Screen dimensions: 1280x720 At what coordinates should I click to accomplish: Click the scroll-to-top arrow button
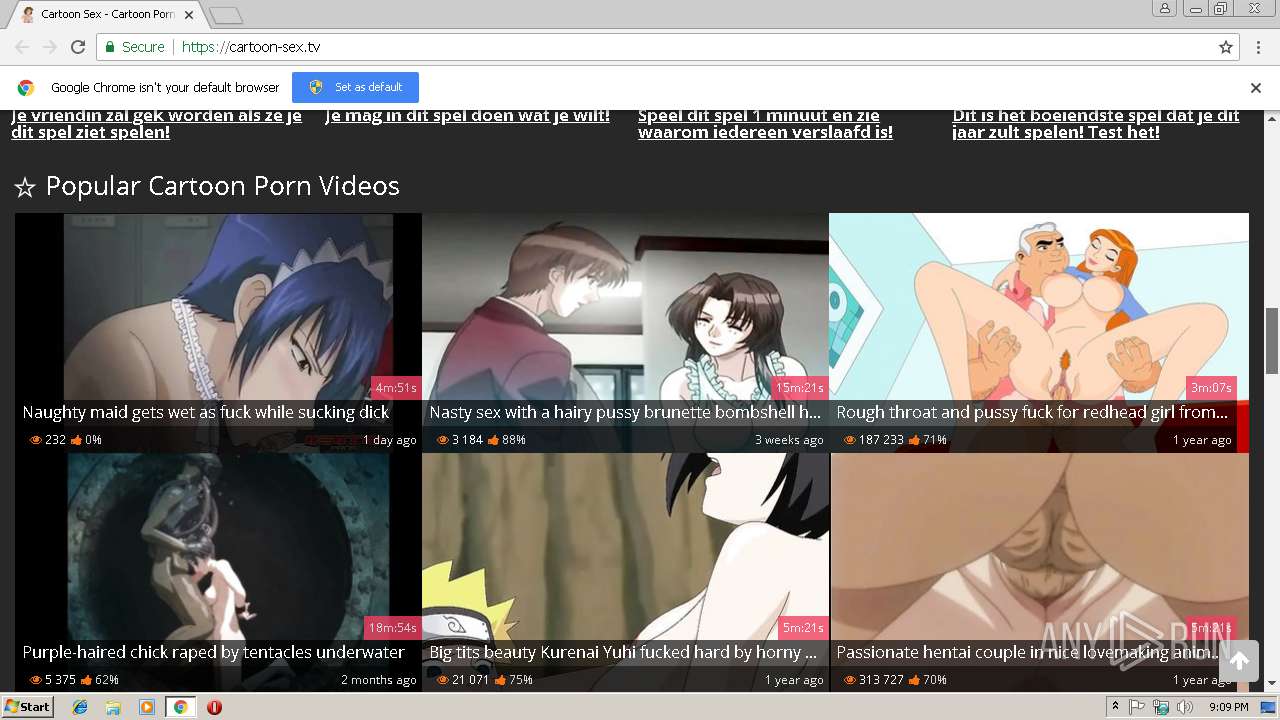[x=1239, y=661]
